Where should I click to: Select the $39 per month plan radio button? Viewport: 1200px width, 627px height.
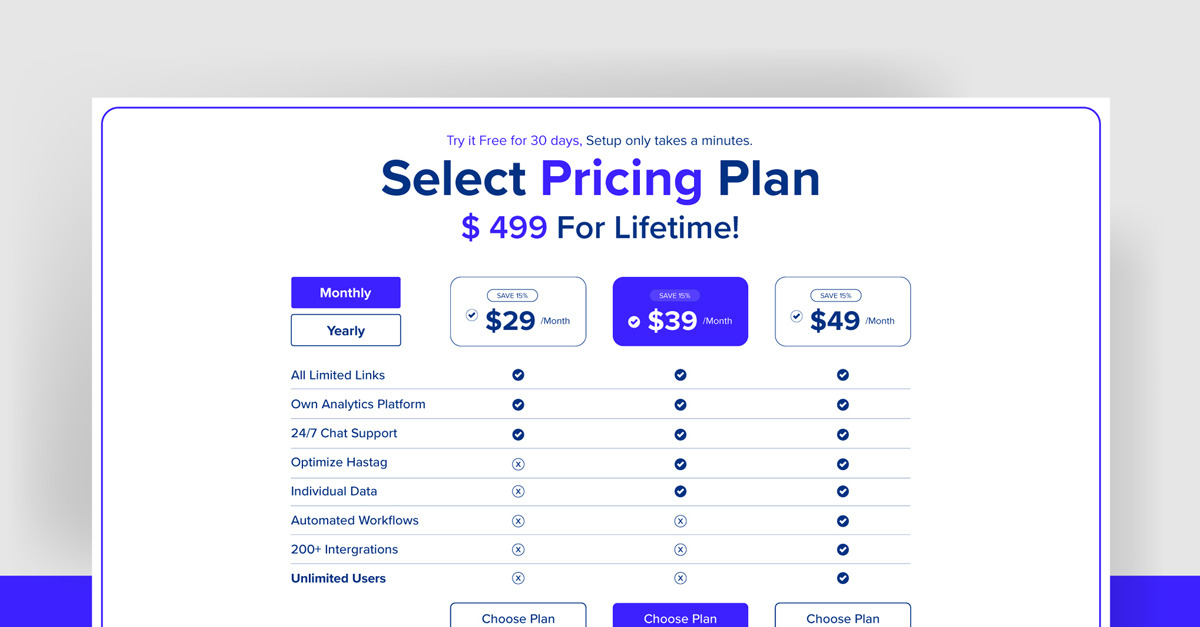(x=633, y=321)
